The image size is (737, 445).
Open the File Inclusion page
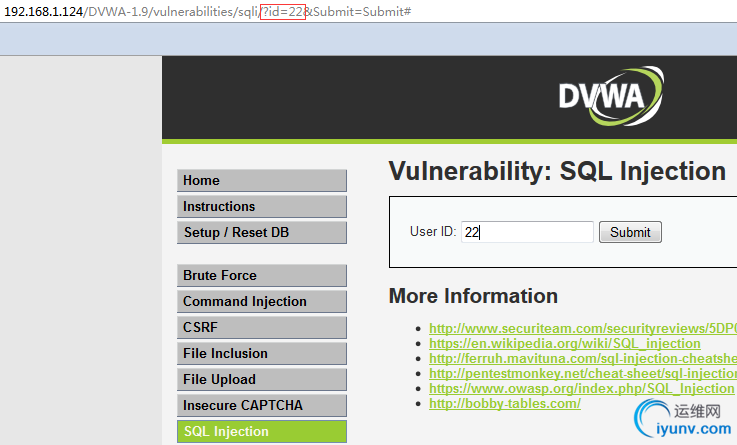click(x=262, y=353)
